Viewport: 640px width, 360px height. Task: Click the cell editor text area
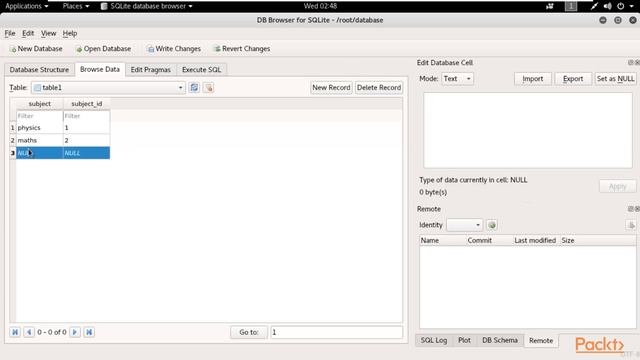[x=528, y=130]
